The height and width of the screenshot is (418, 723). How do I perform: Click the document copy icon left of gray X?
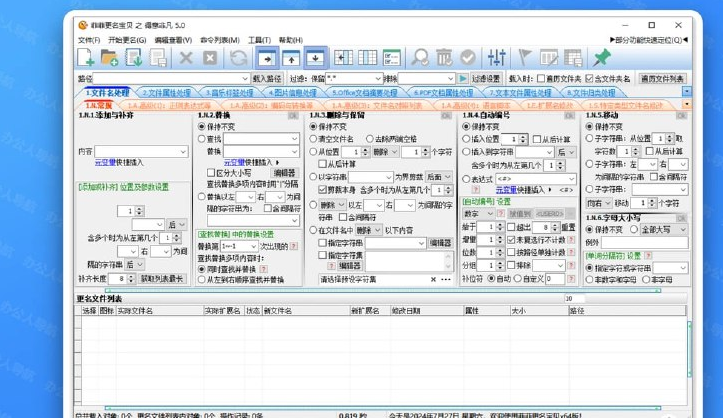pos(158,58)
